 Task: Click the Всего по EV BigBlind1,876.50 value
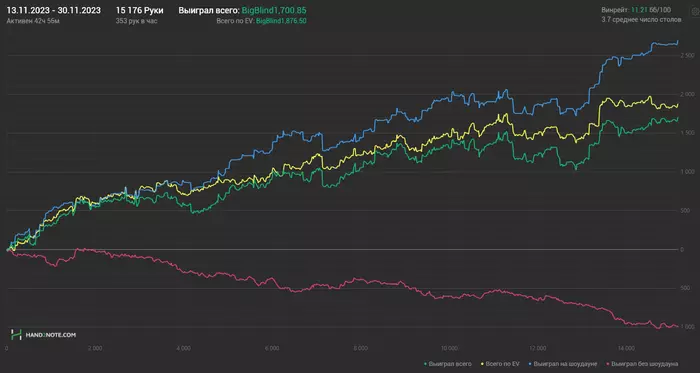tap(281, 21)
